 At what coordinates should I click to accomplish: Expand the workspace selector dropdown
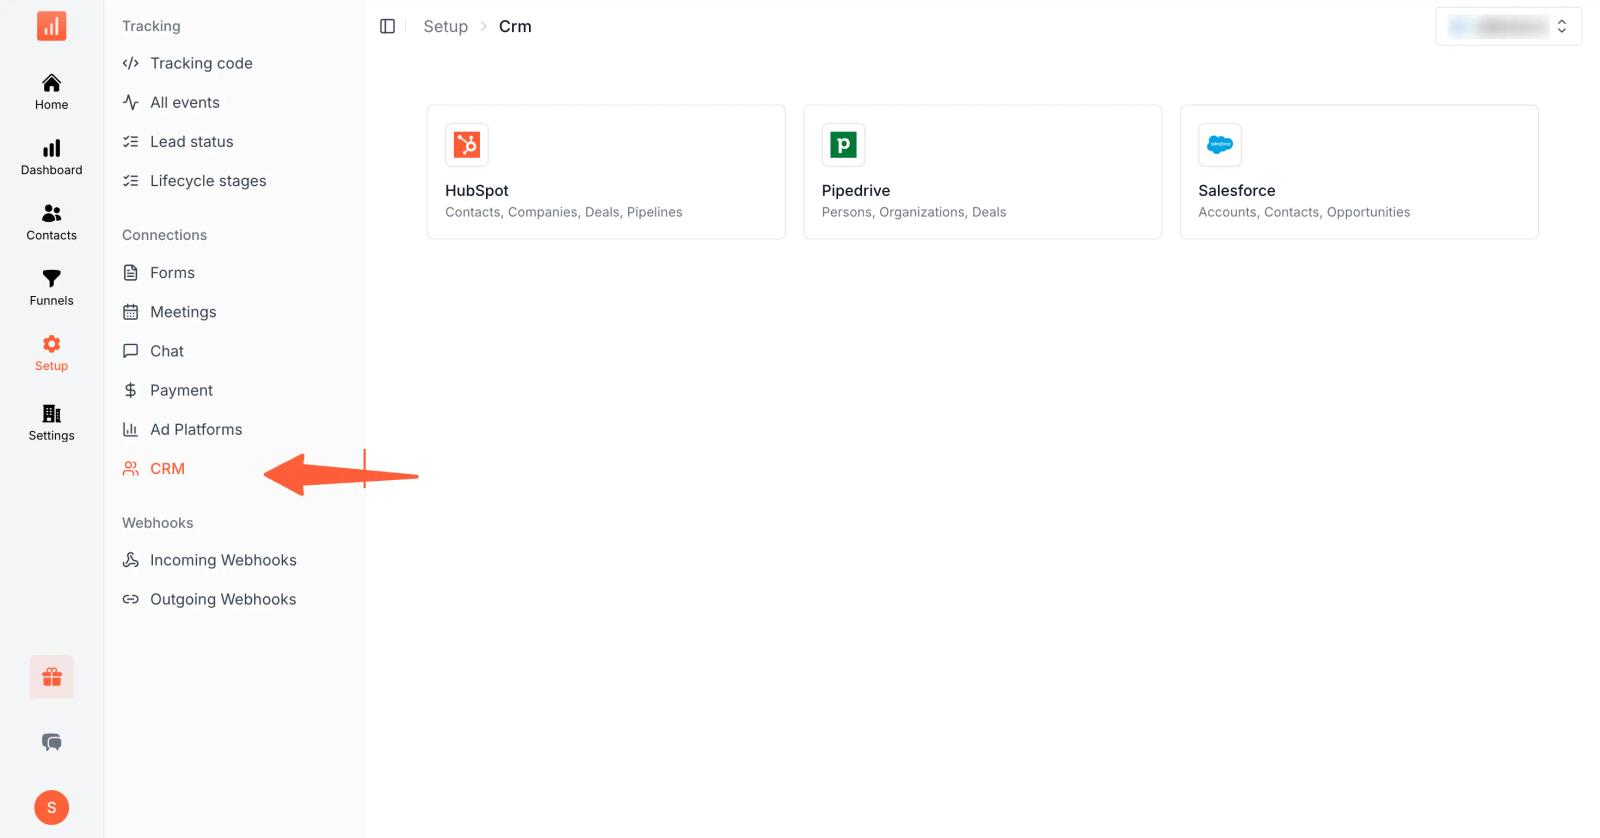point(1508,27)
